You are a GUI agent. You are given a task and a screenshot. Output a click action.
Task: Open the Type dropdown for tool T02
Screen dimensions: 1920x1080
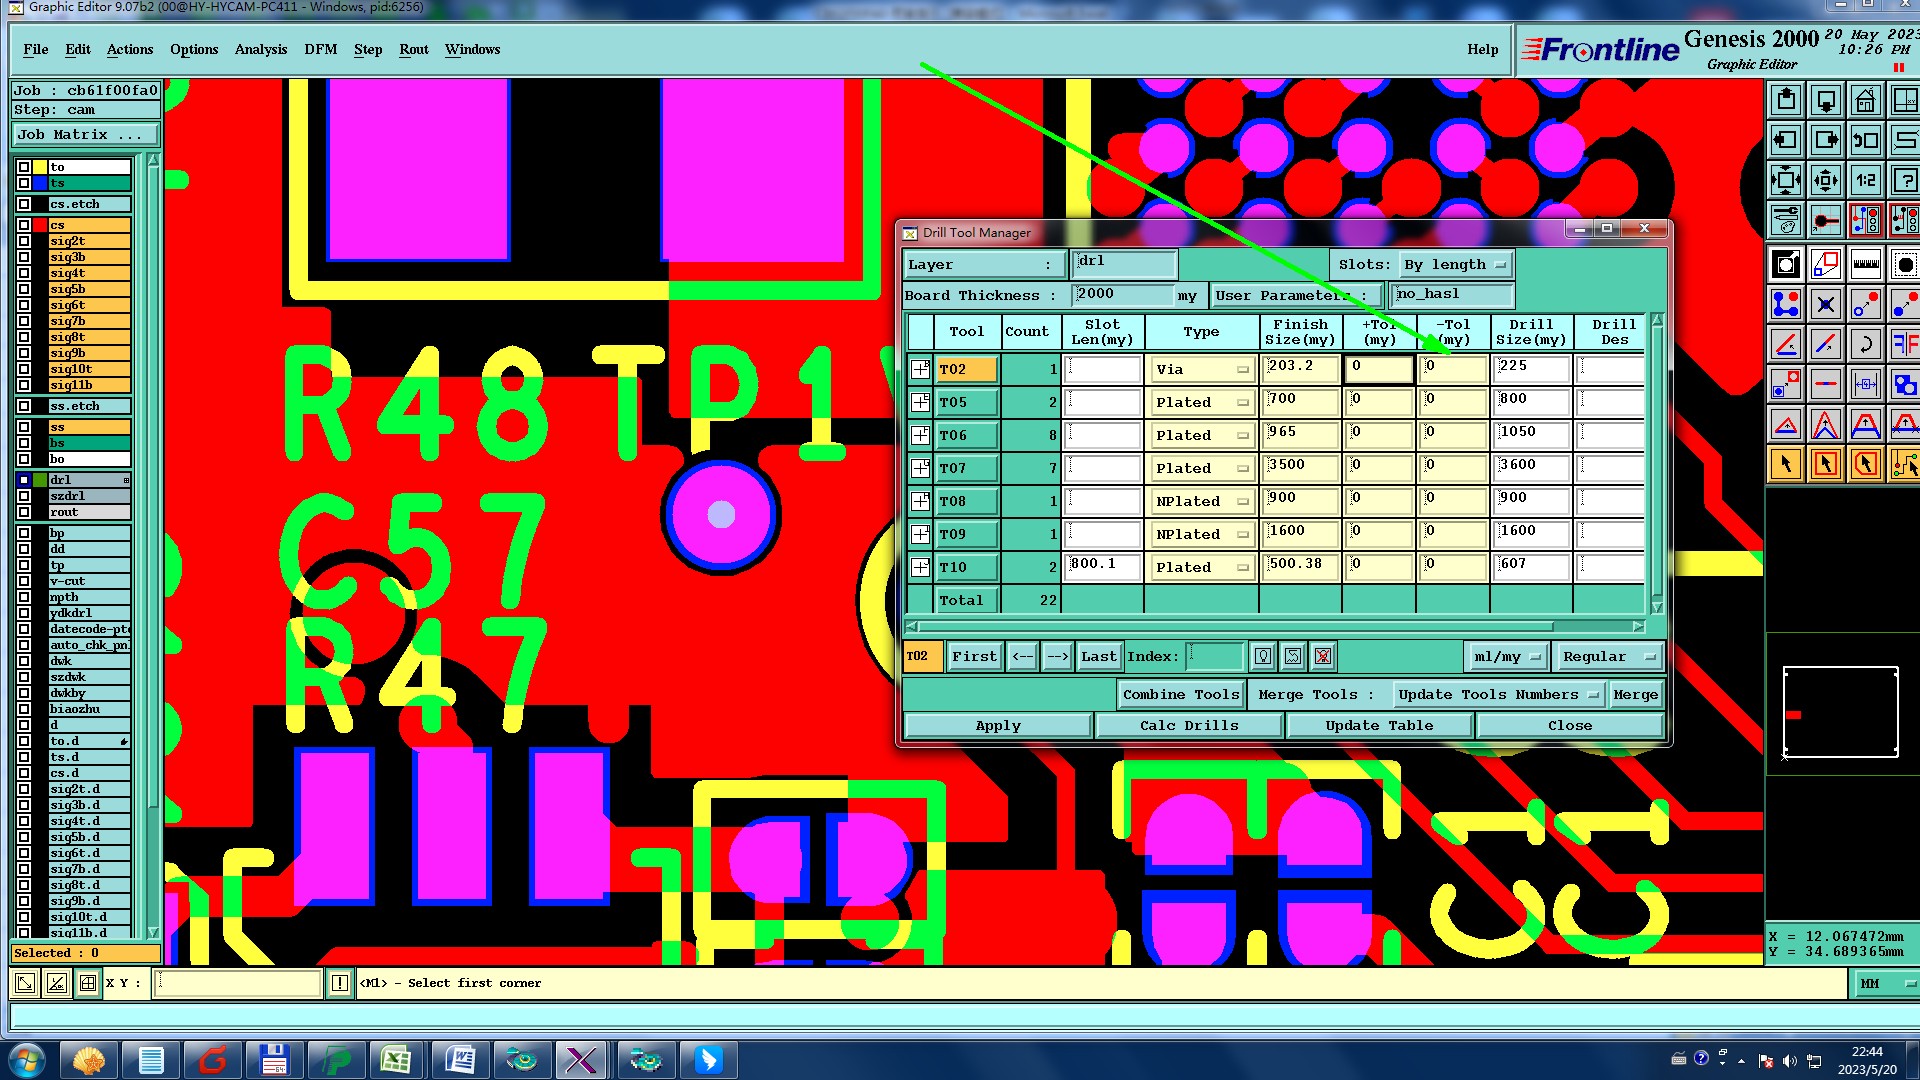(1243, 370)
